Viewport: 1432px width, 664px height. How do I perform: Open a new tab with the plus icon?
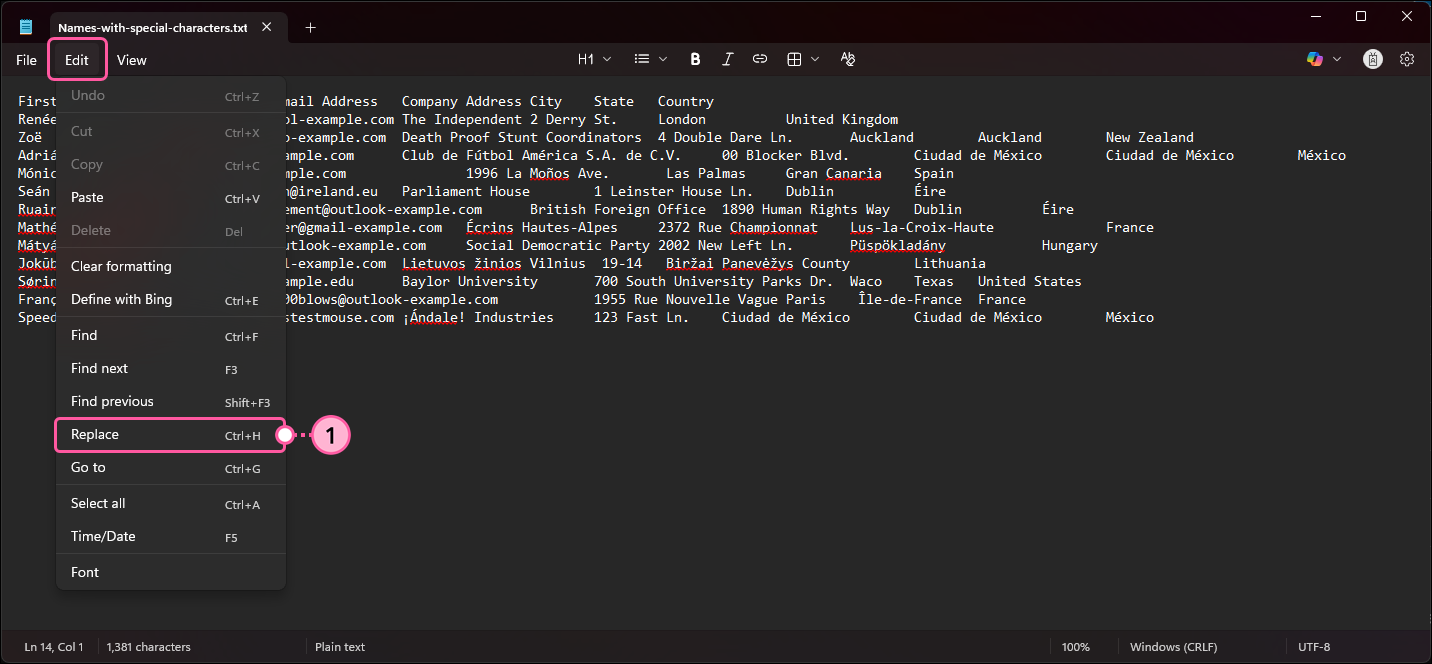point(310,27)
